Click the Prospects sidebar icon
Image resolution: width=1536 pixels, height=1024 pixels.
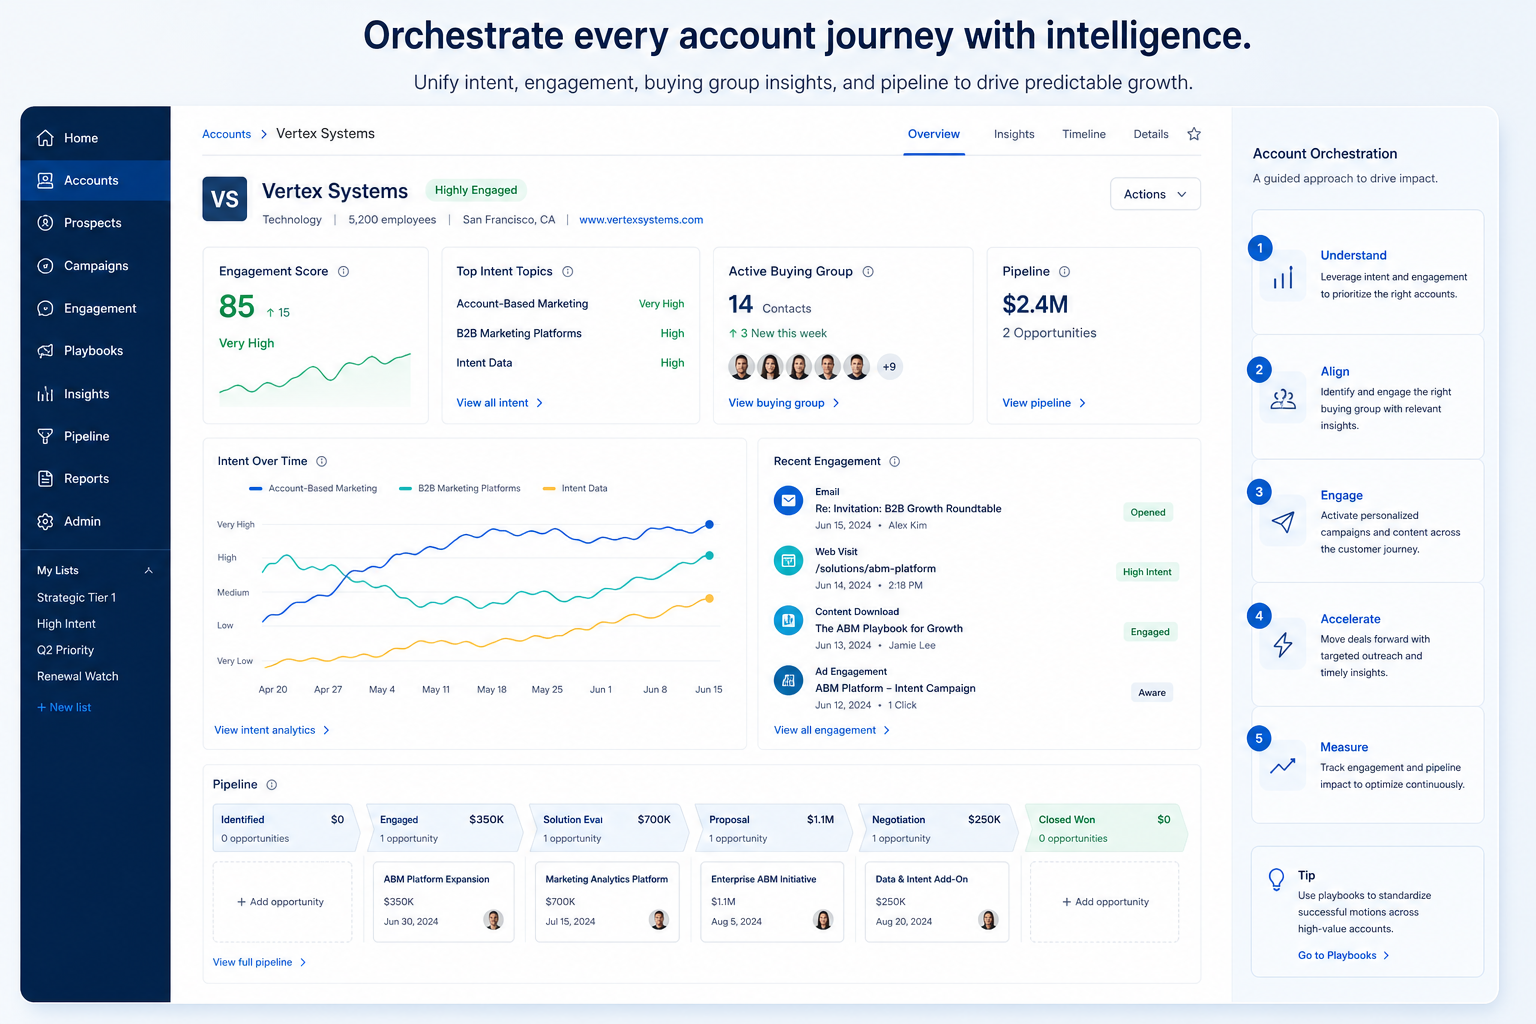point(45,223)
